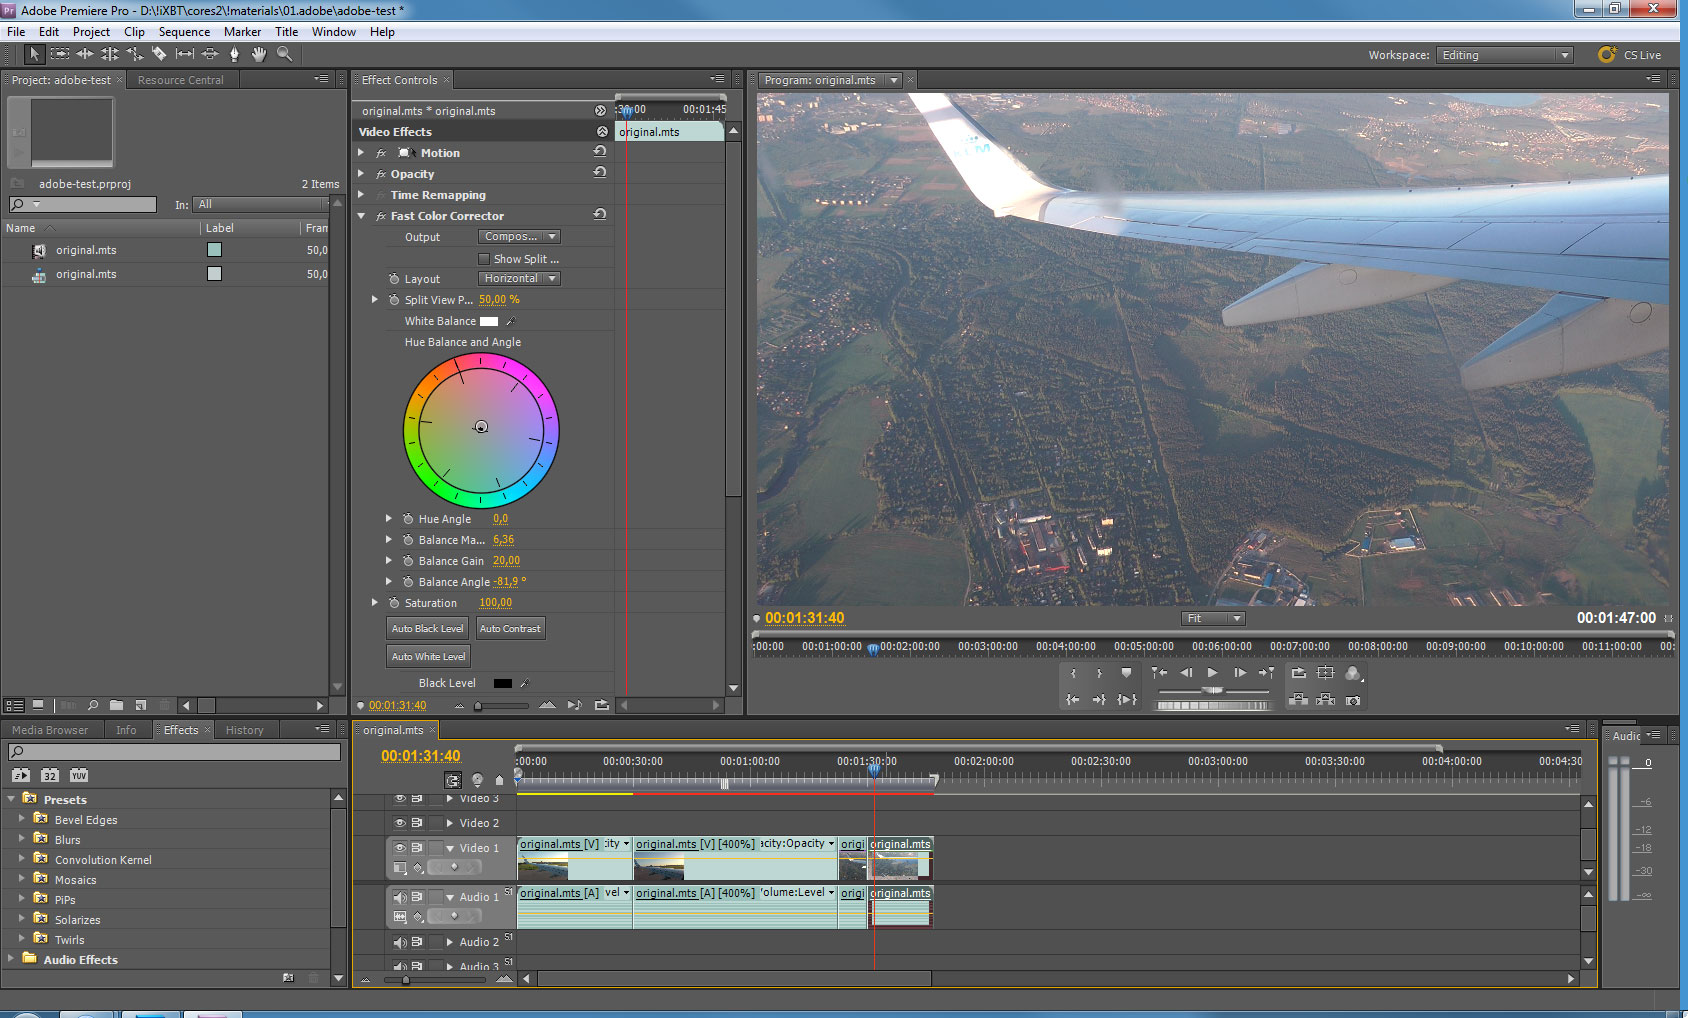
Task: Select the Hand tool
Action: tap(259, 54)
